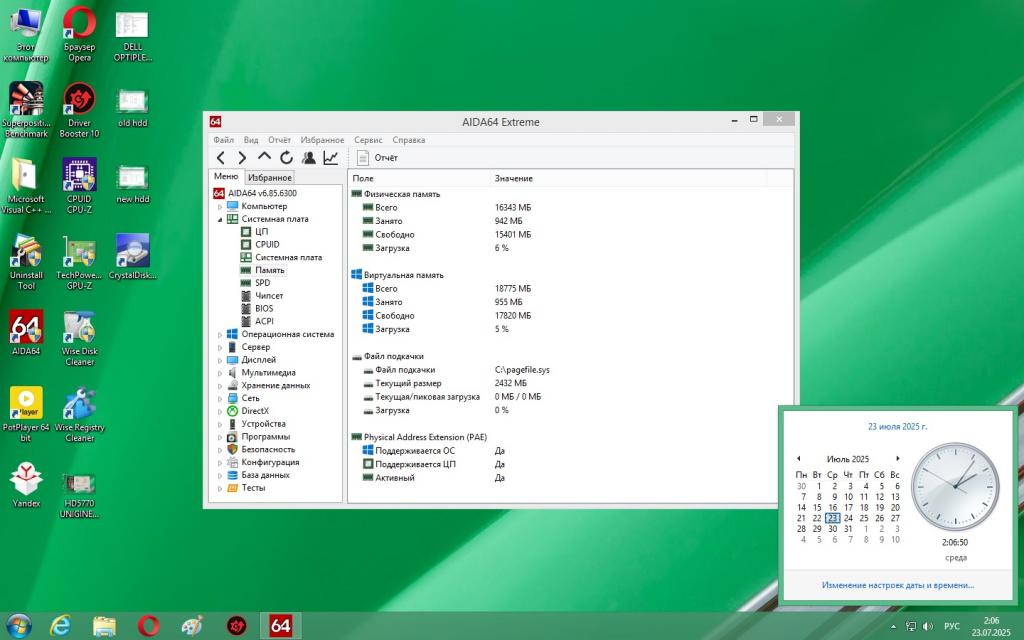
Task: Open the Driver Booster 10 desktop icon
Action: coord(79,110)
